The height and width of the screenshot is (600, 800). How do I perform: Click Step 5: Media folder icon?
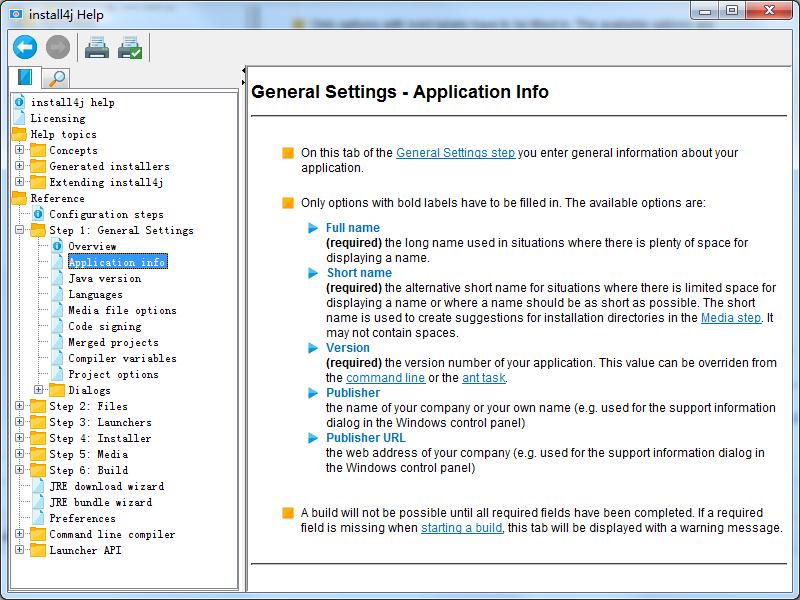pos(38,454)
